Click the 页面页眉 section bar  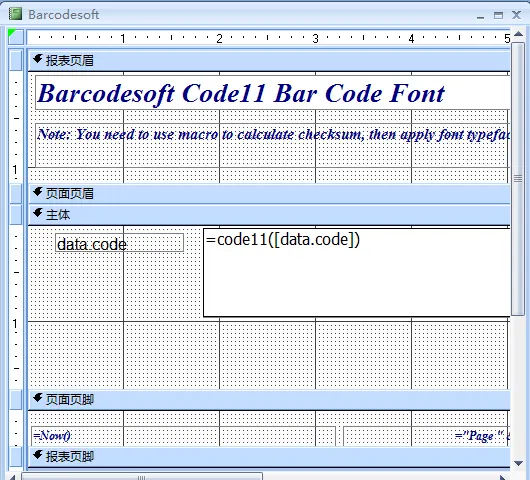click(x=269, y=194)
